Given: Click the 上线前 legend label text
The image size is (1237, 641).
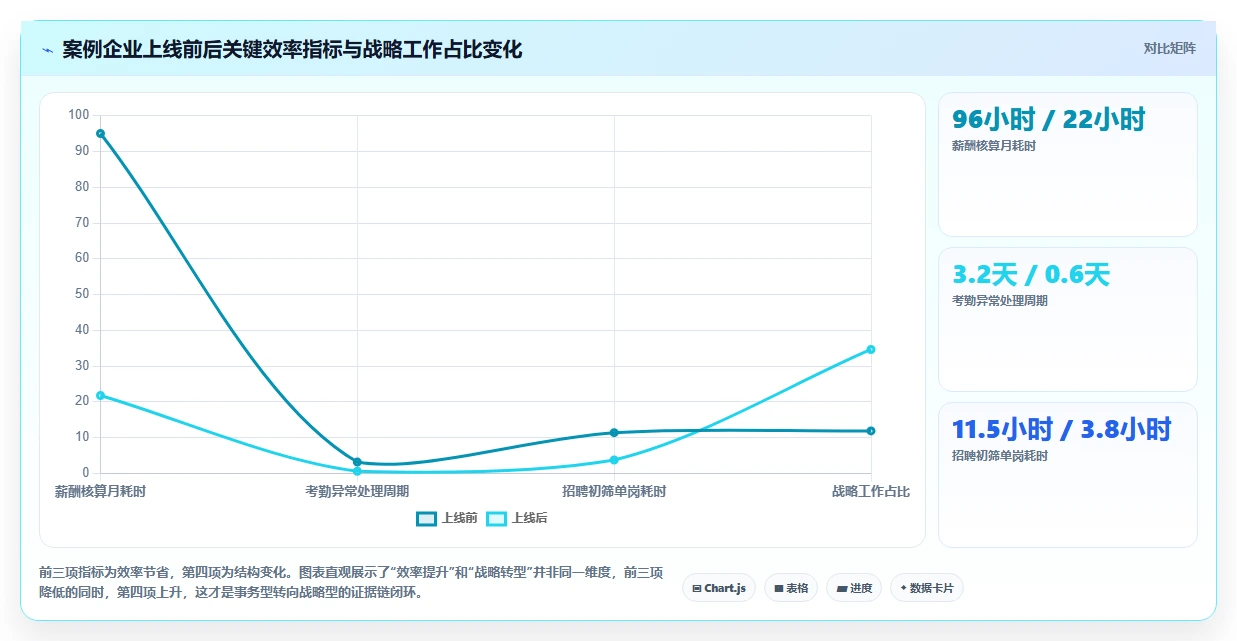Looking at the screenshot, I should pos(460,518).
